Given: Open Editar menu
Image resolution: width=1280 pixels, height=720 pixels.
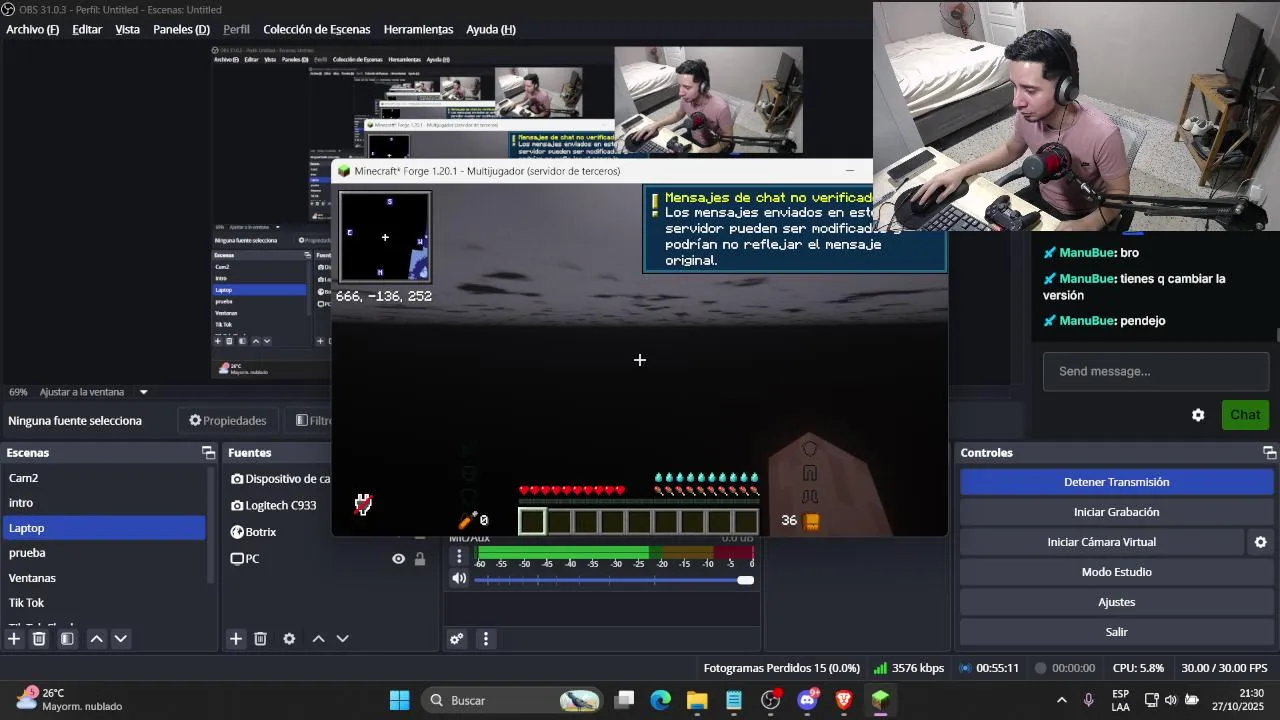Looking at the screenshot, I should 87,29.
